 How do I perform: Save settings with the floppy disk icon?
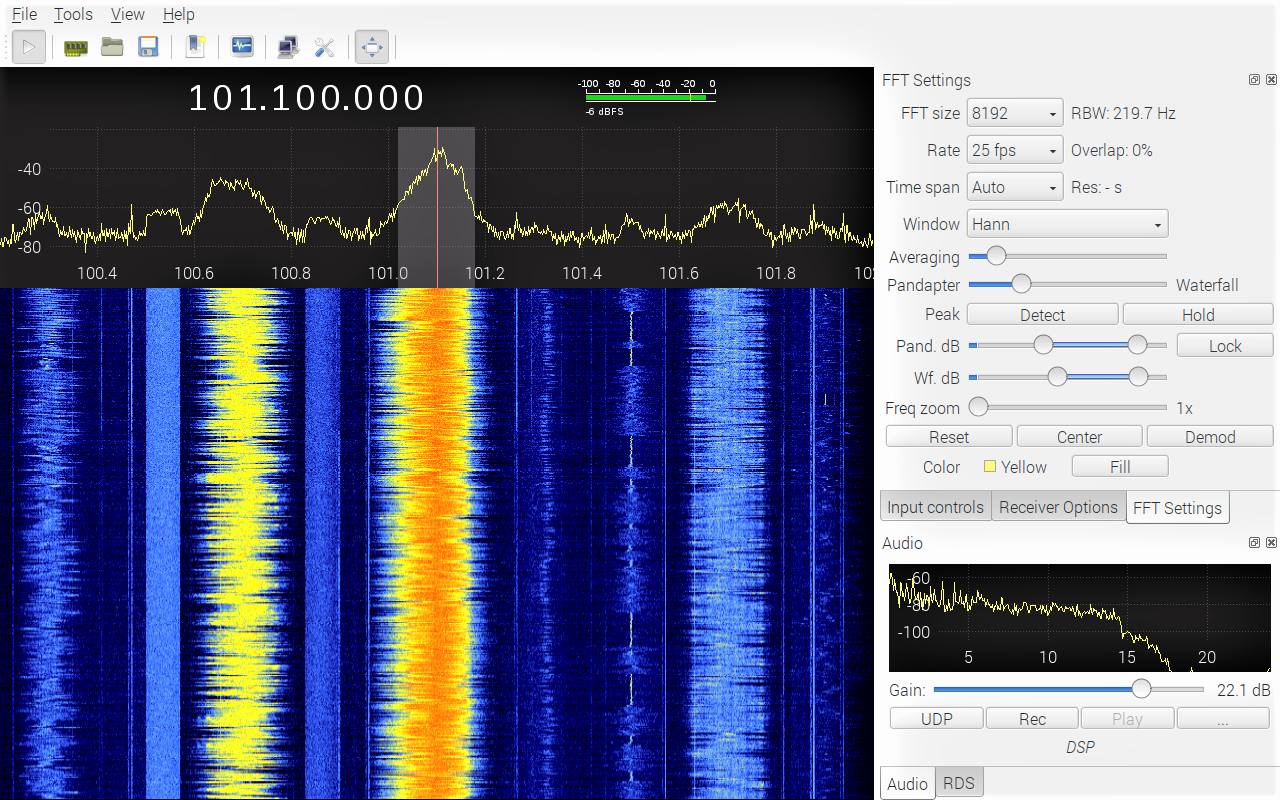point(148,47)
